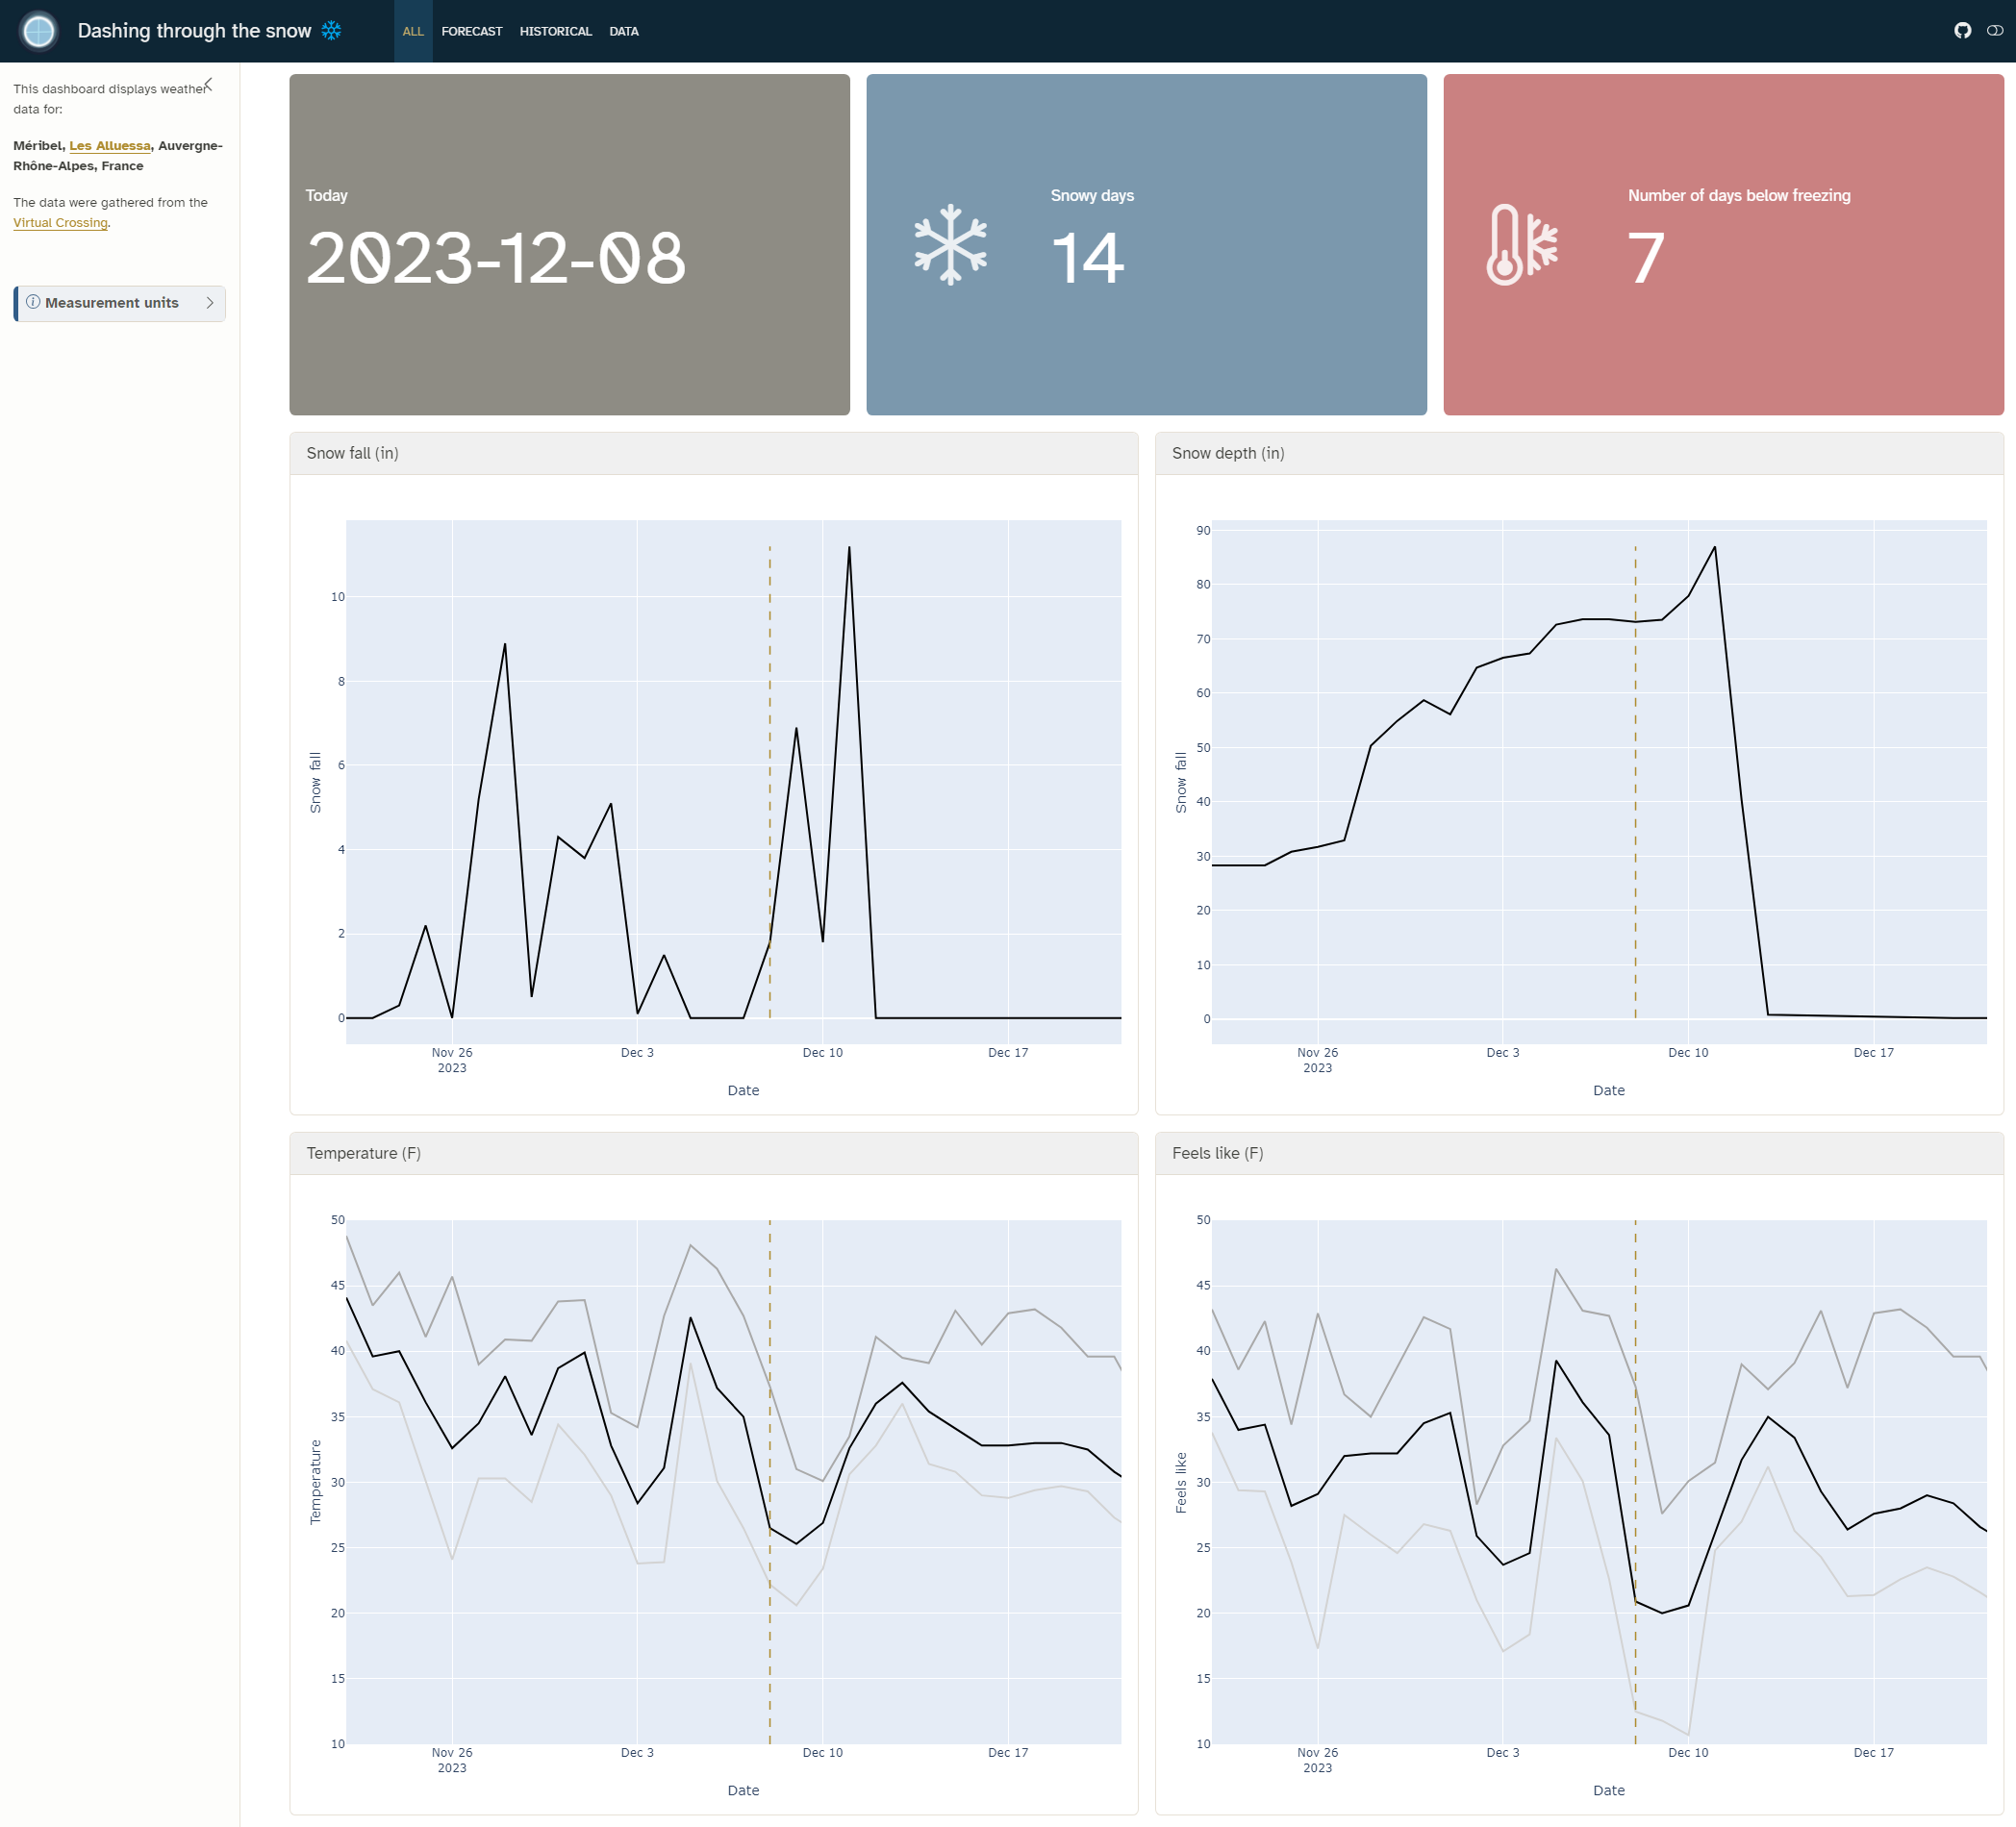Switch to the ALL tab
This screenshot has height=1827, width=2016.
(413, 32)
